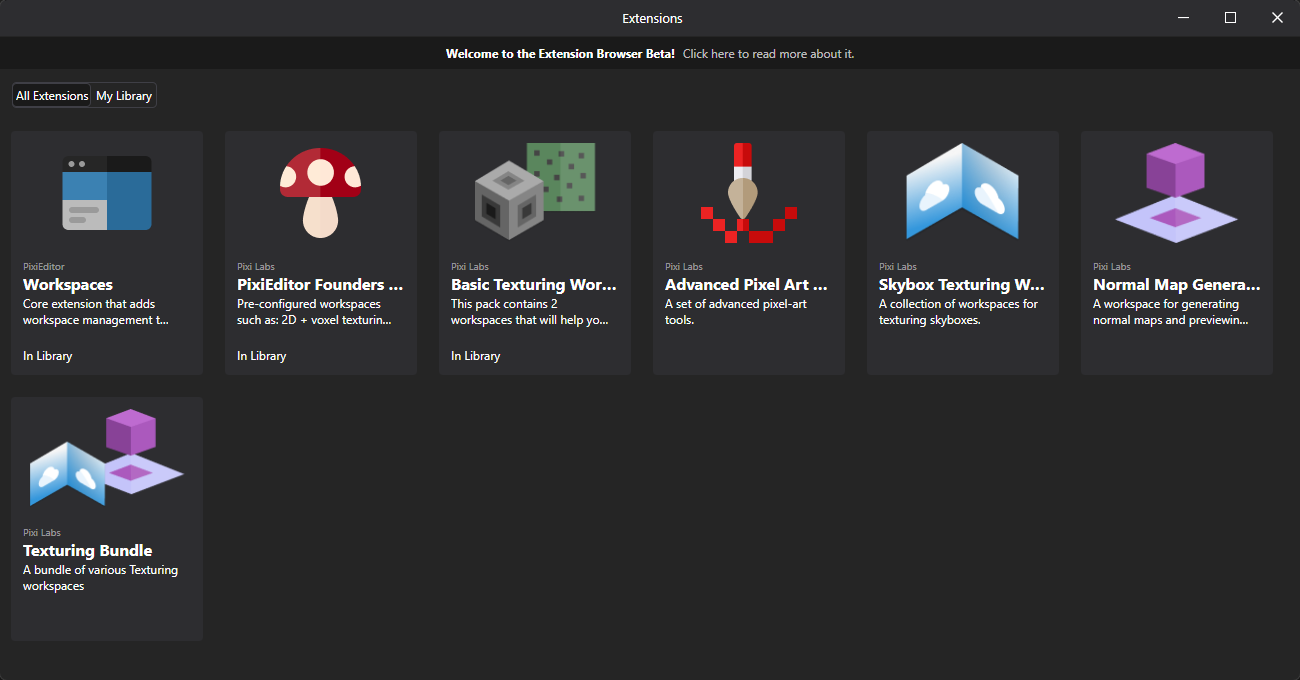Open the Texturing Bundle title
1300x680 pixels.
coord(88,551)
